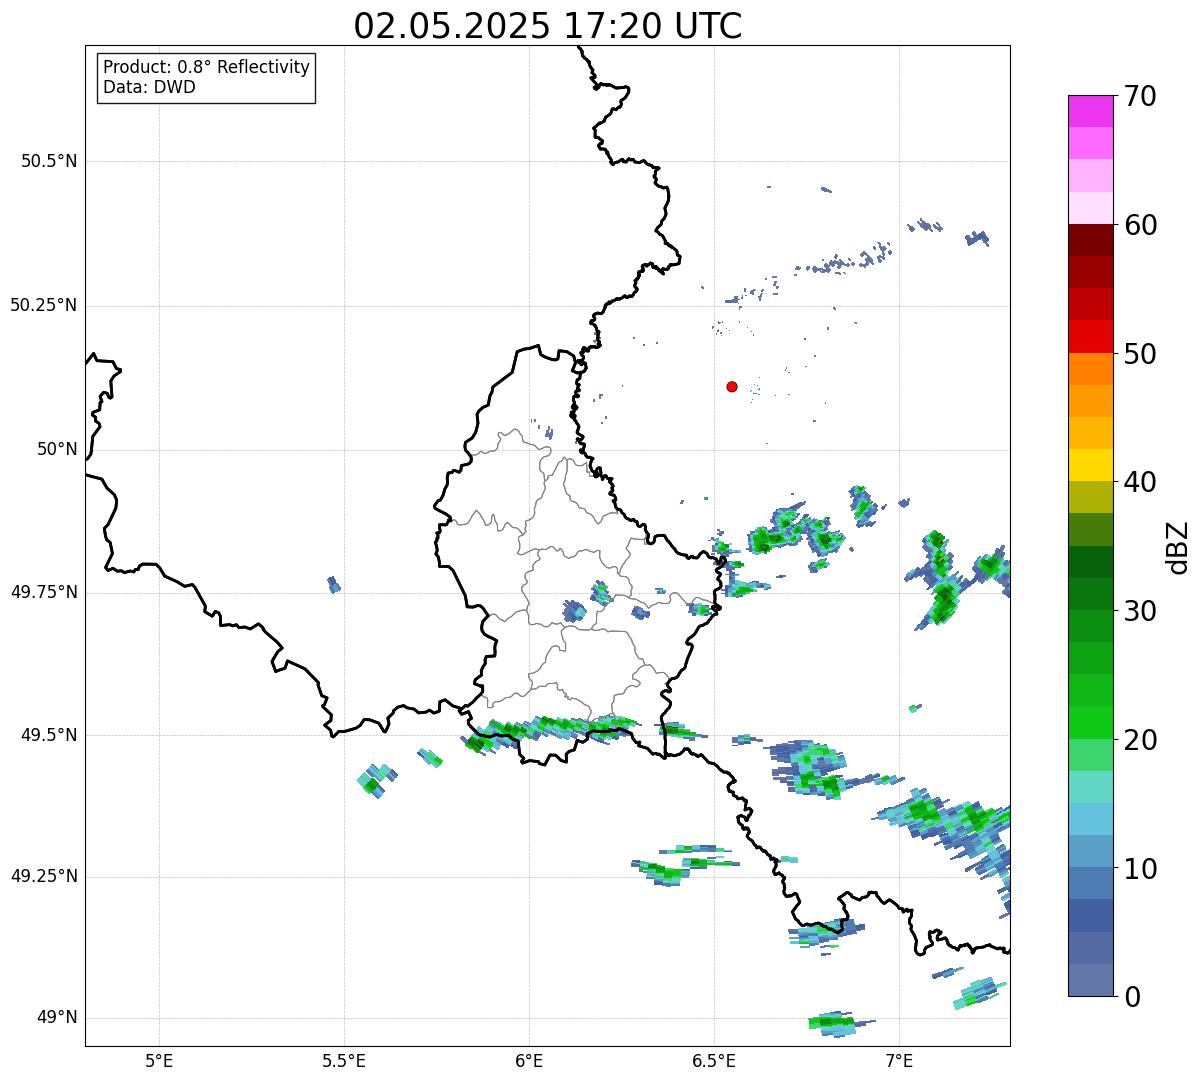1202x1081 pixels.
Task: Click the colorbar tick label 0
Action: tap(1132, 997)
